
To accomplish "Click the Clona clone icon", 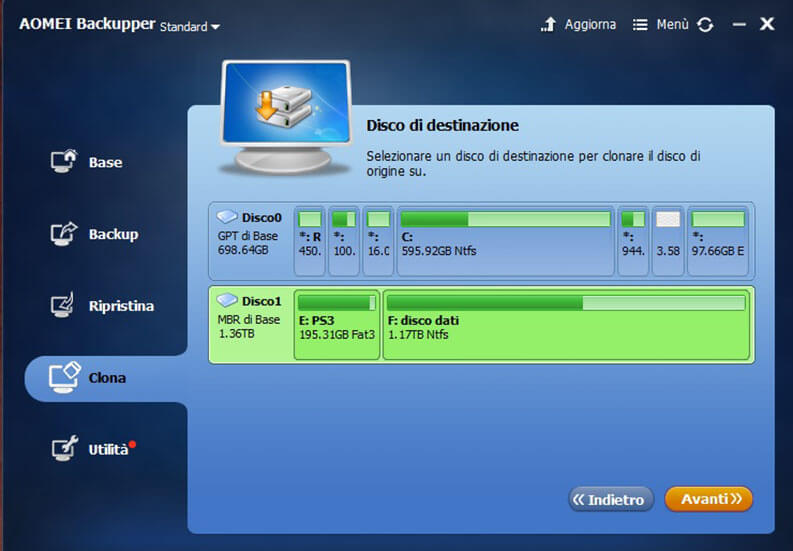I will (64, 377).
